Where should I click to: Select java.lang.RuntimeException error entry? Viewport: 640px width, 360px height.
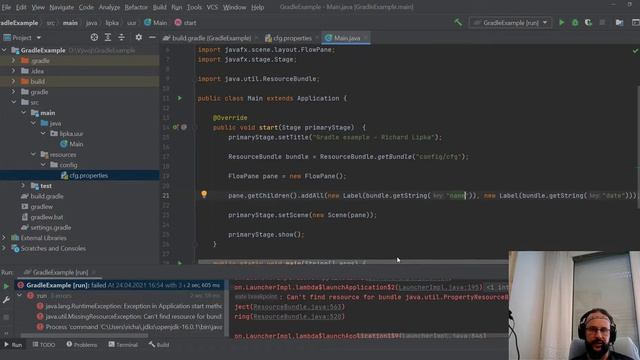click(129, 306)
